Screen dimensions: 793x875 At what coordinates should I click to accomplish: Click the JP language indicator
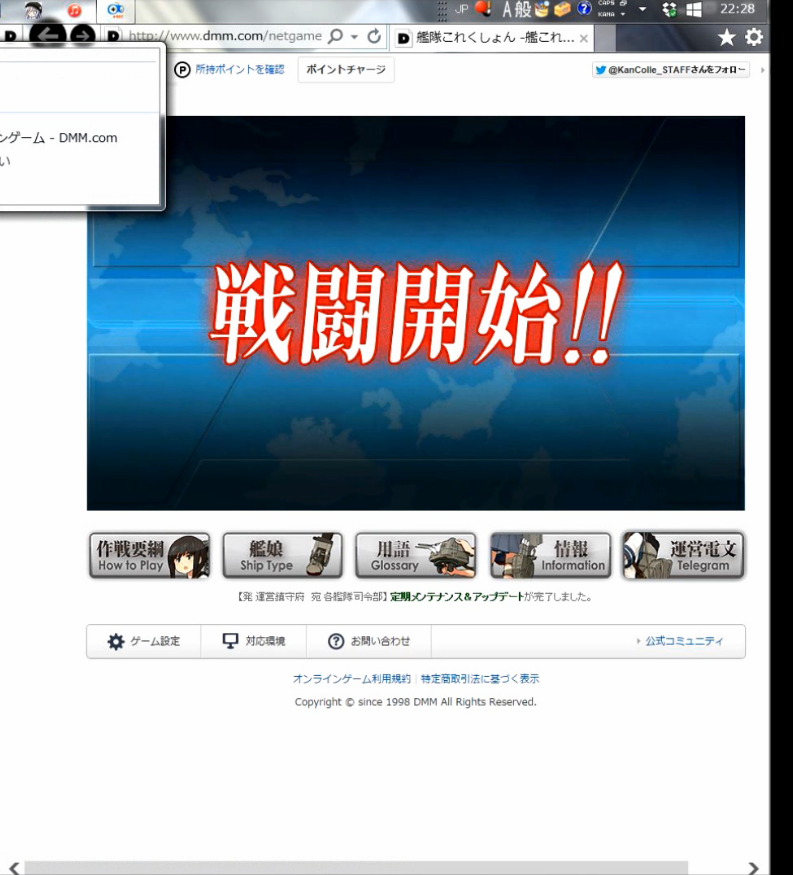(461, 9)
